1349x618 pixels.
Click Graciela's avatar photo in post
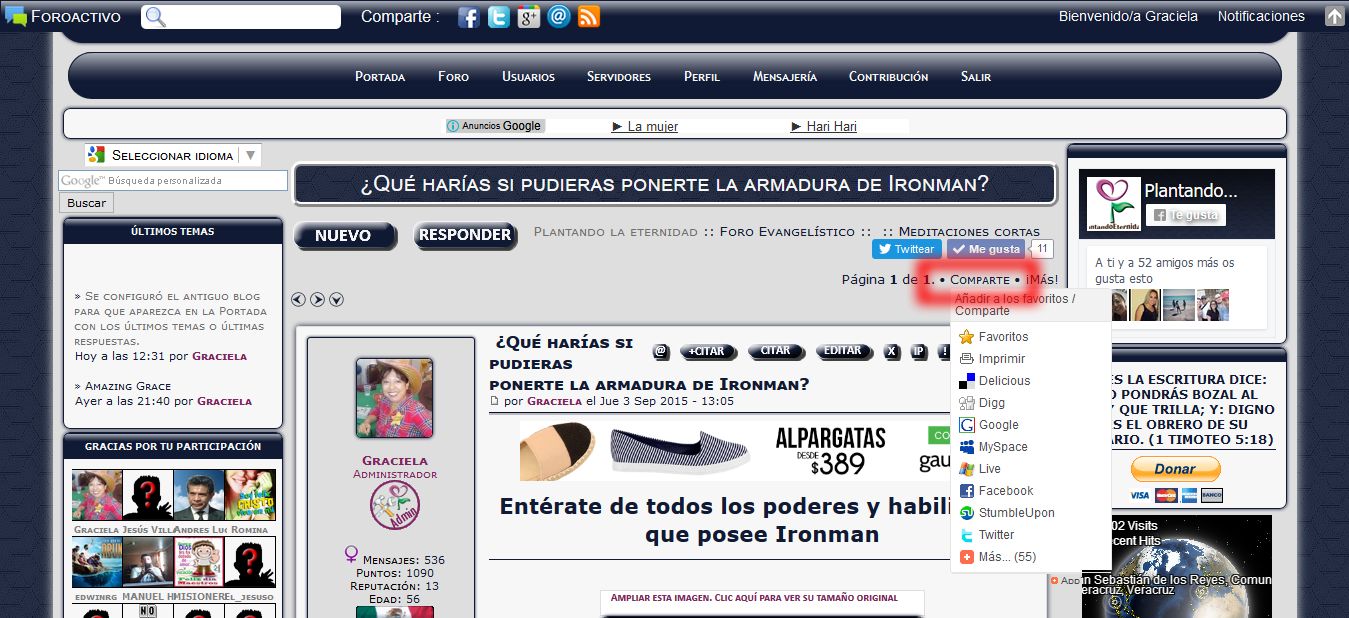(394, 398)
